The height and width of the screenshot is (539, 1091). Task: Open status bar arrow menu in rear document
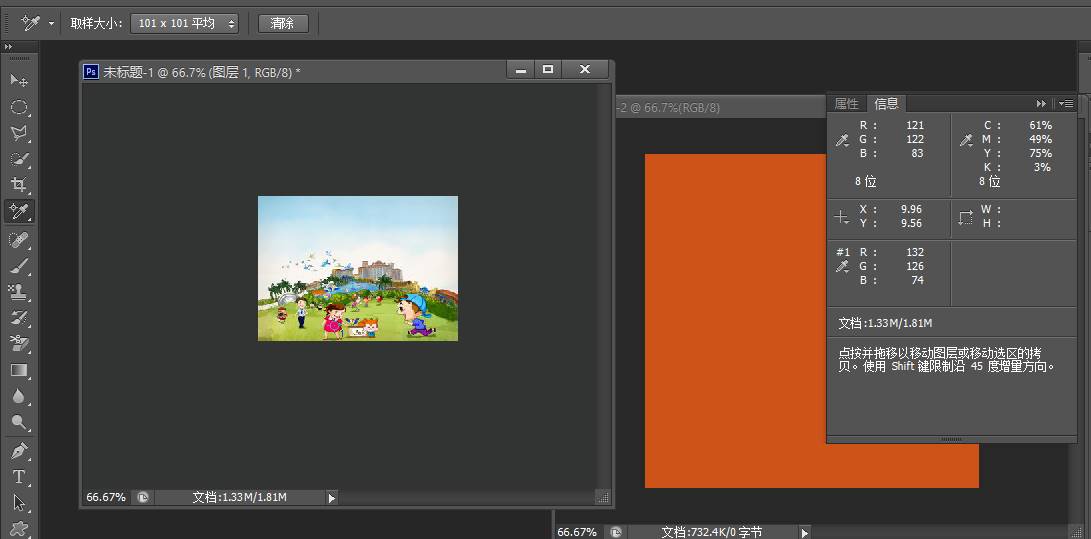click(804, 533)
